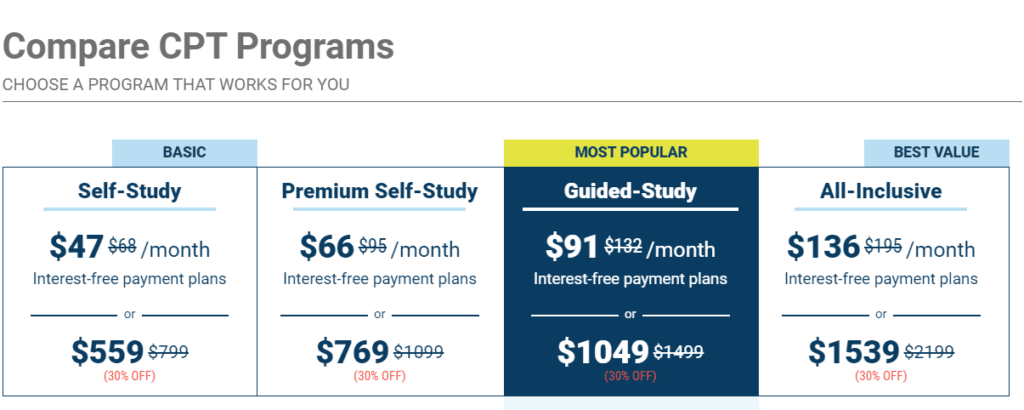
Task: Select the All-Inclusive program heading
Action: 881,191
